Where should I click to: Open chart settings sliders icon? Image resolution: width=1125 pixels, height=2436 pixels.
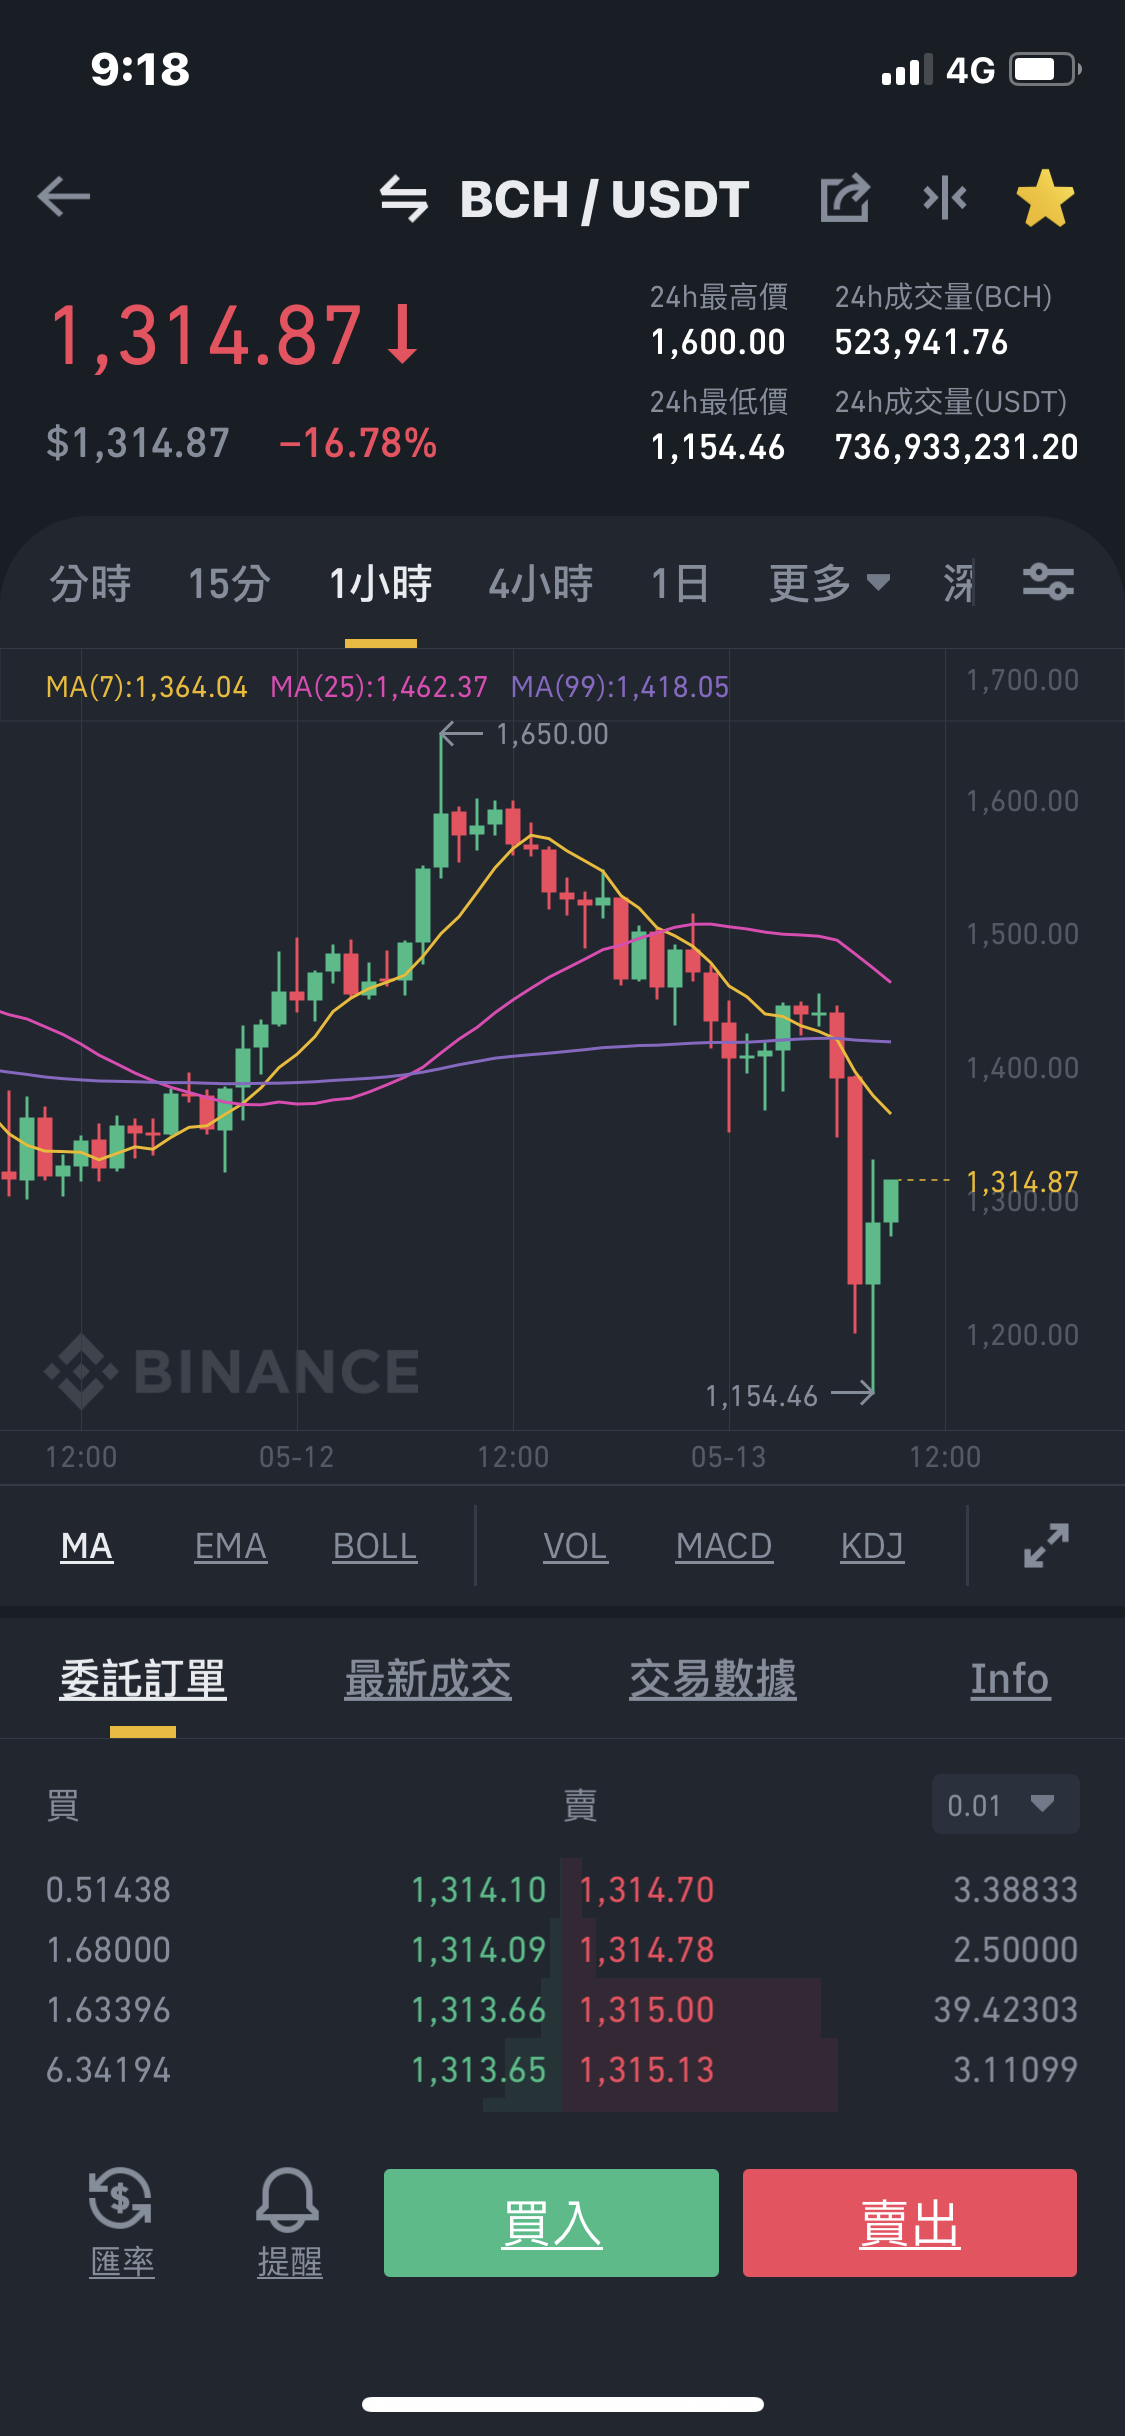[1048, 581]
